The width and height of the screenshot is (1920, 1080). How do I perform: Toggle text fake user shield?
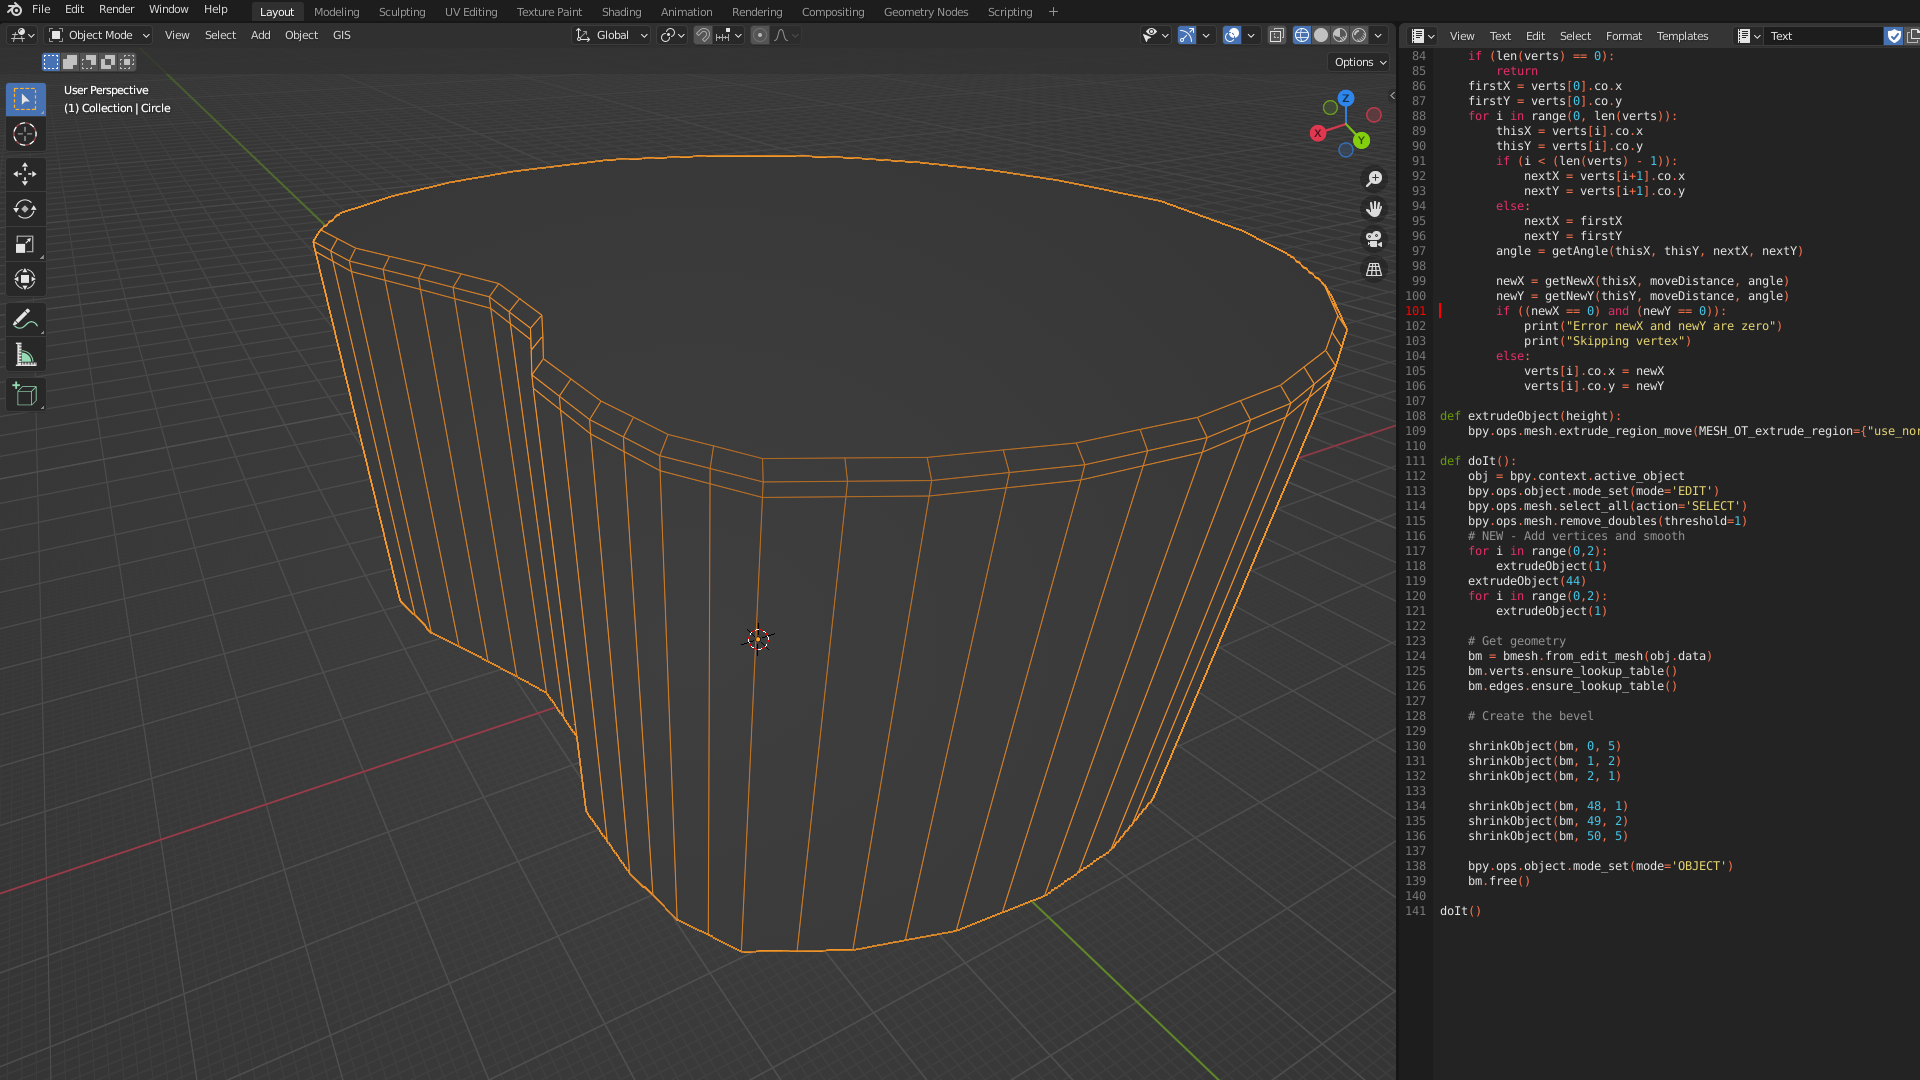(1894, 36)
